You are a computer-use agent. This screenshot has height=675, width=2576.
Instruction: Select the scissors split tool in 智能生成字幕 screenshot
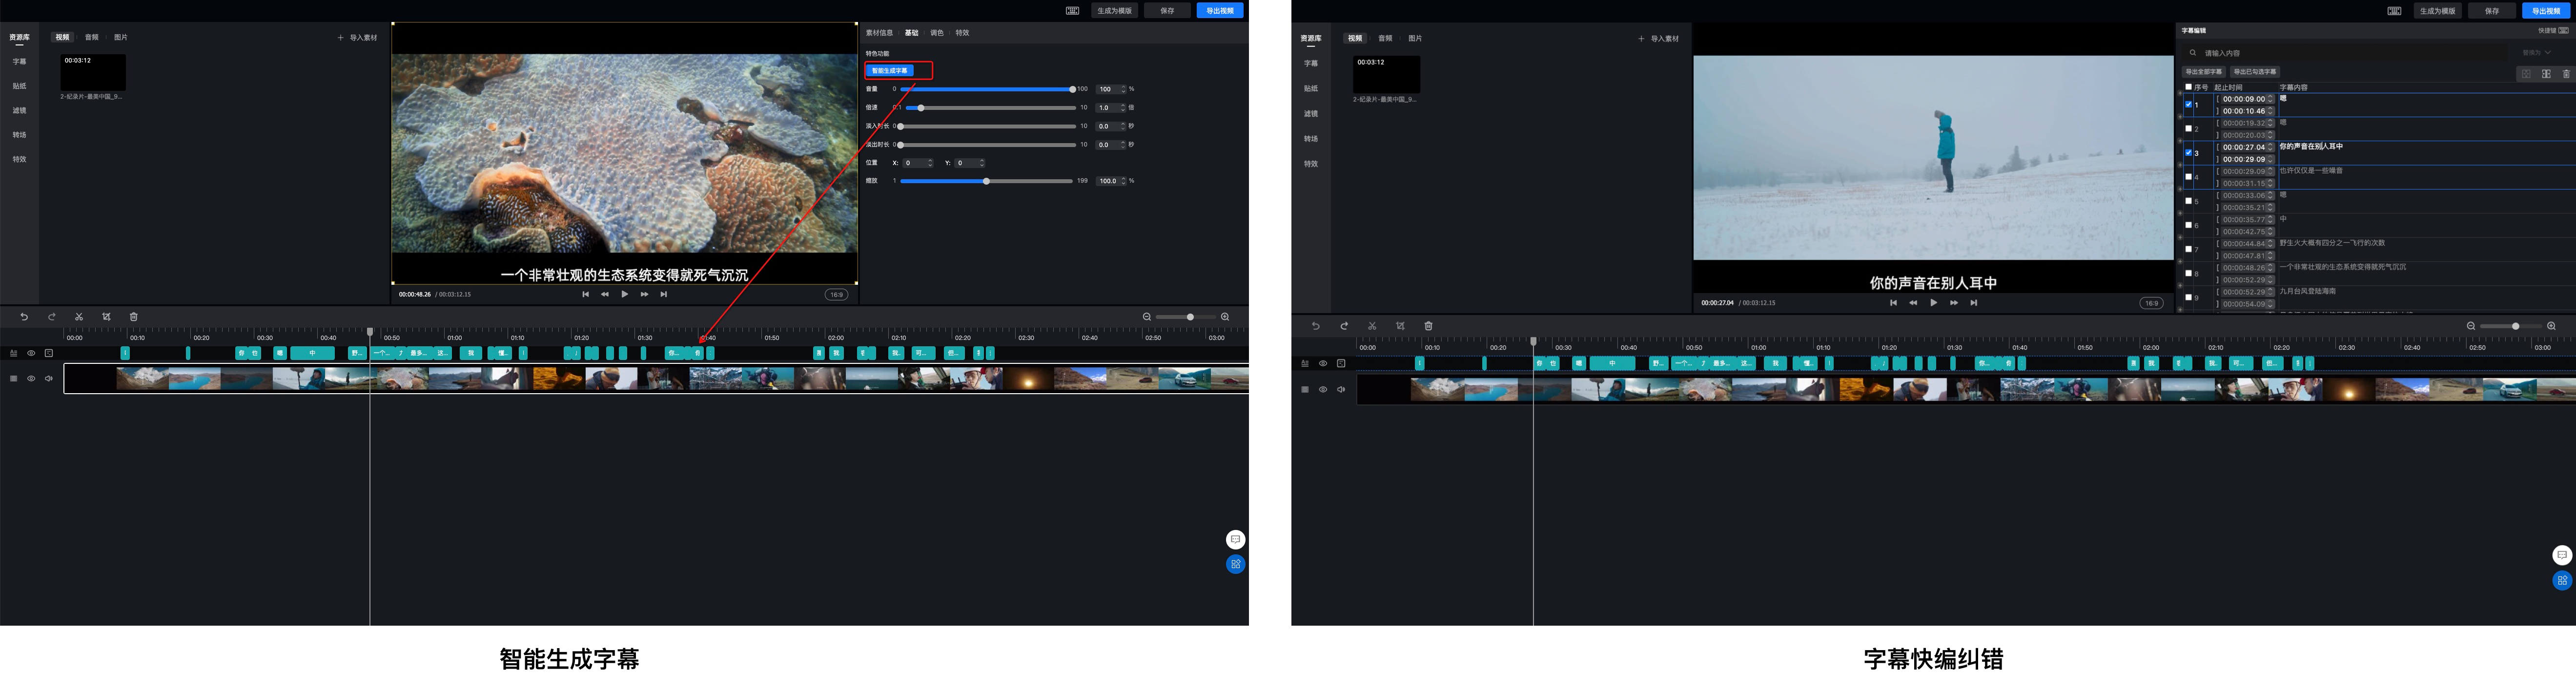pos(79,317)
